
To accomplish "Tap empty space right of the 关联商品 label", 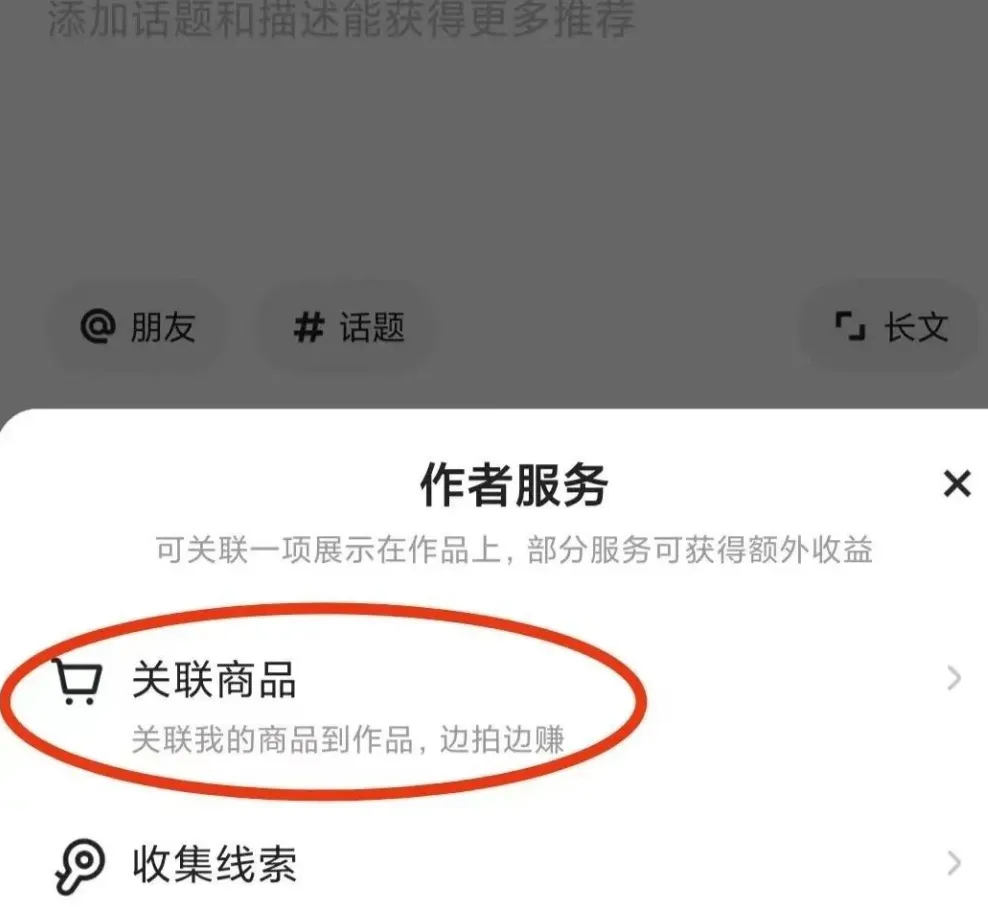I will (x=788, y=679).
